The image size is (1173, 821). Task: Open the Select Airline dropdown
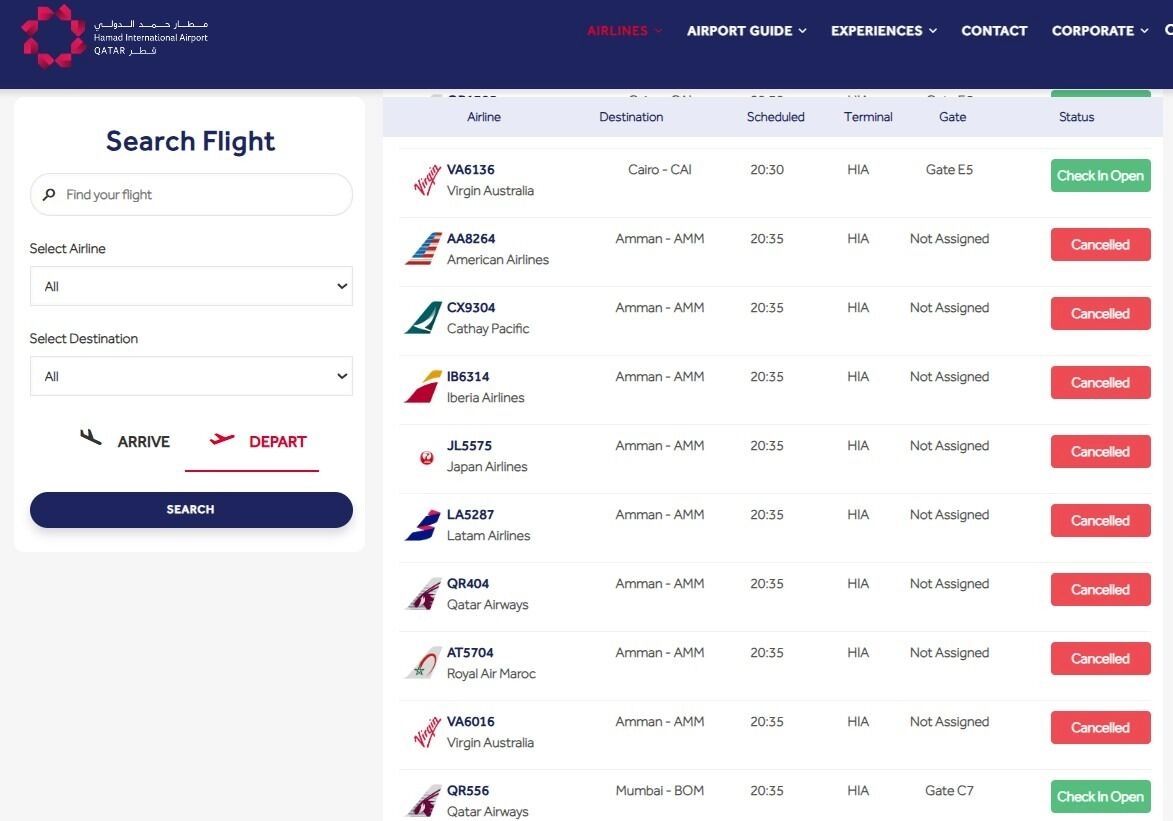pyautogui.click(x=191, y=286)
